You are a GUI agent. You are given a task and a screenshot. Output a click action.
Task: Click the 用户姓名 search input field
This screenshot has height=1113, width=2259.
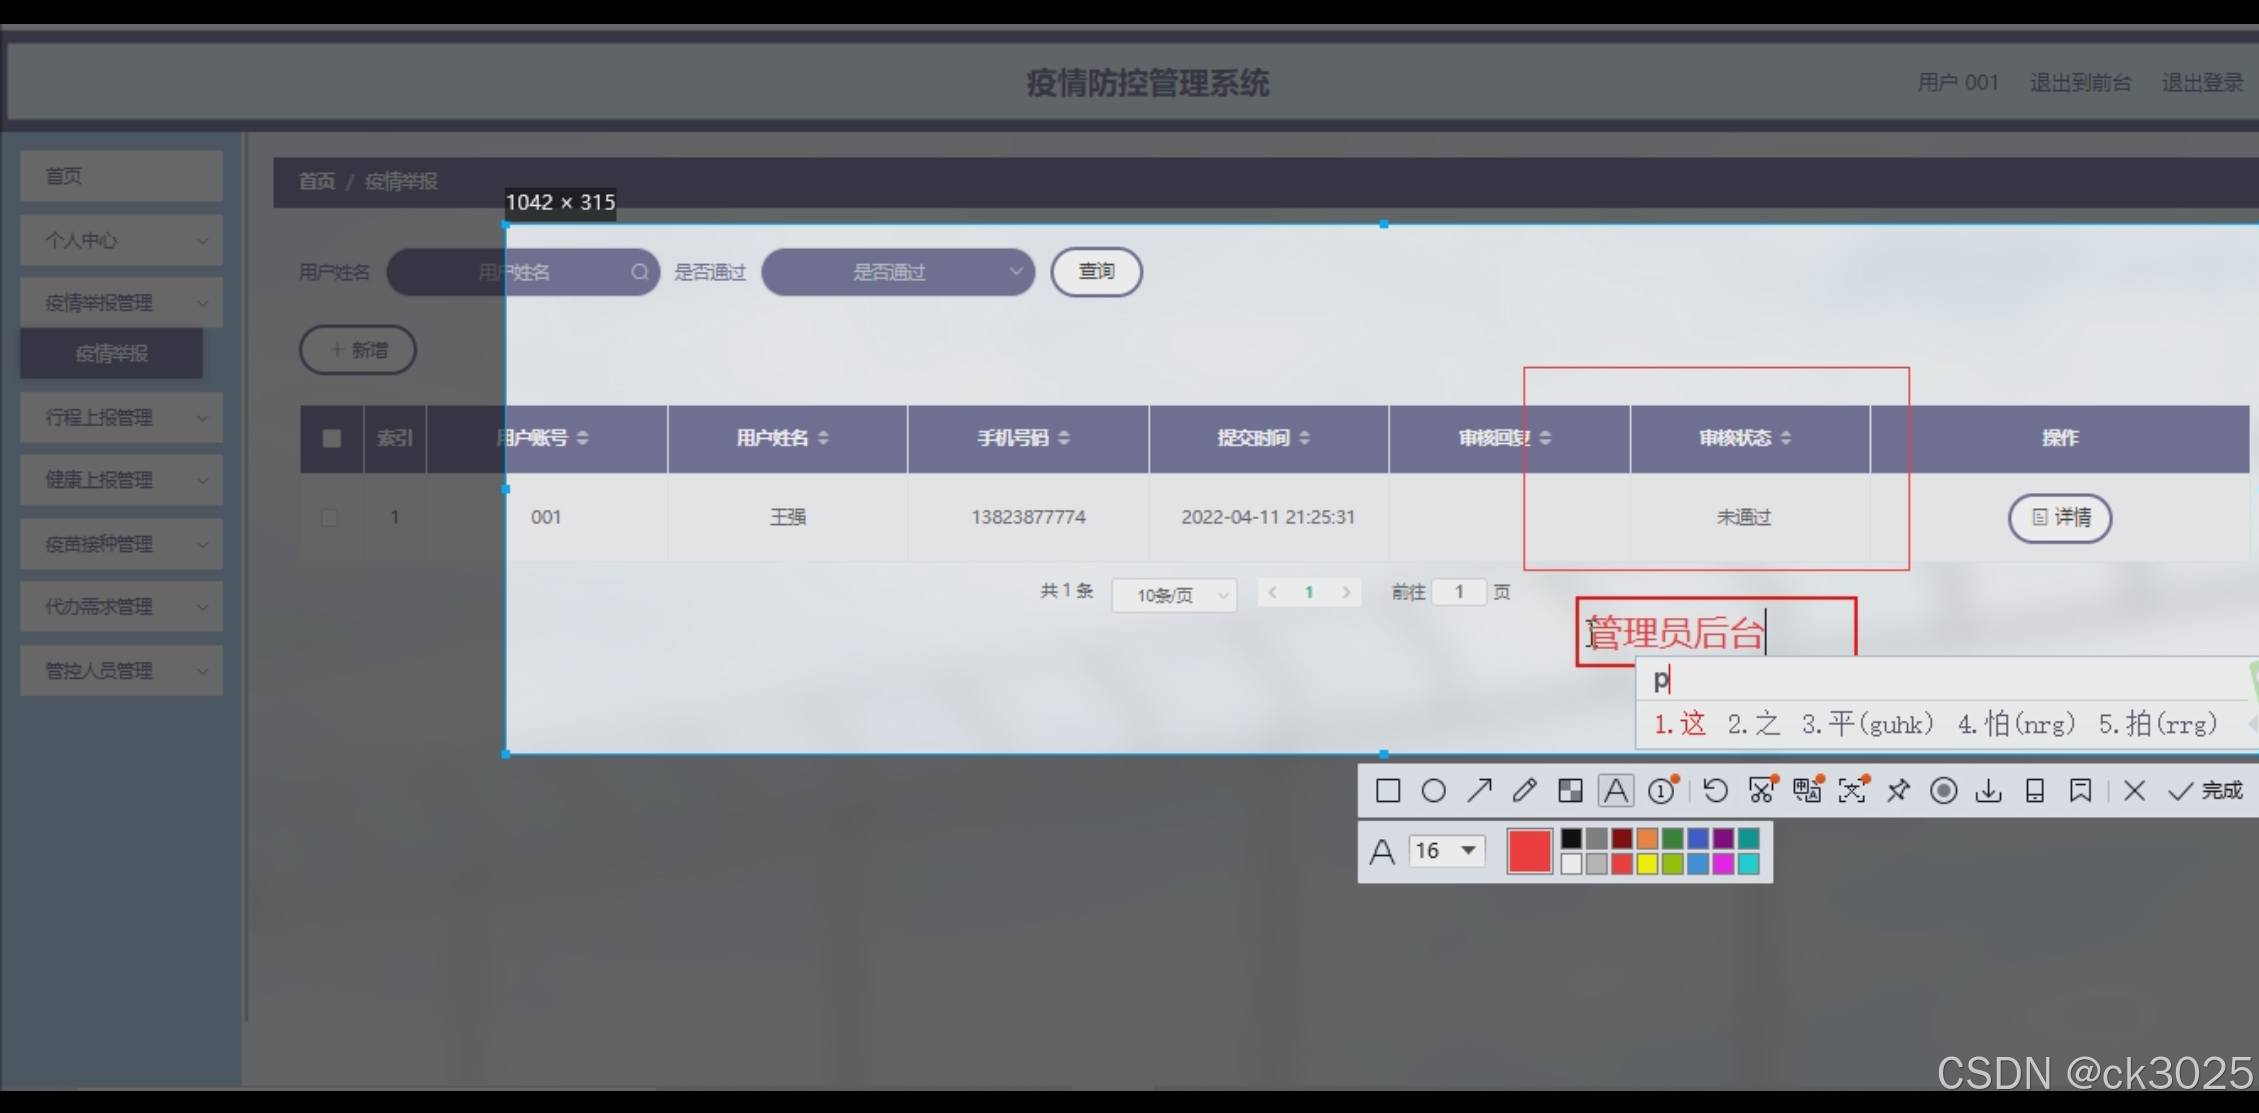[520, 272]
